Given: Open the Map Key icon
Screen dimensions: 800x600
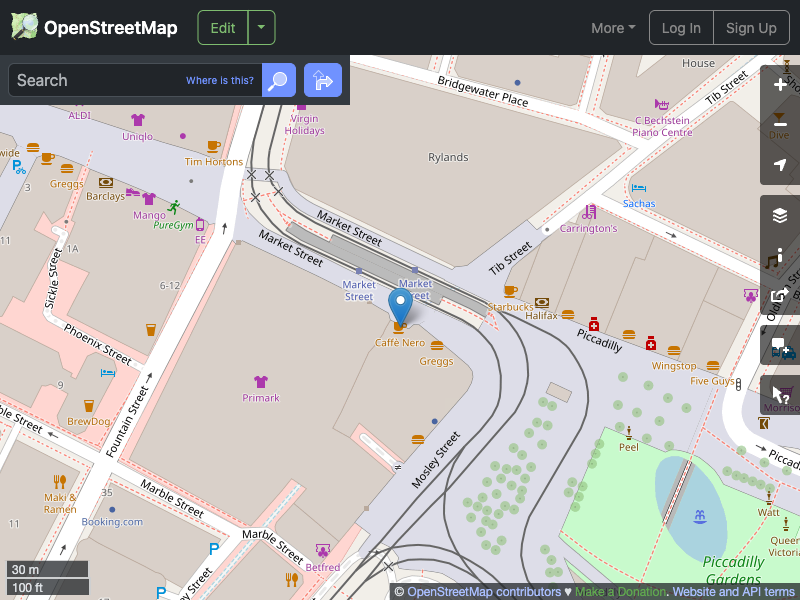Looking at the screenshot, I should tap(780, 254).
